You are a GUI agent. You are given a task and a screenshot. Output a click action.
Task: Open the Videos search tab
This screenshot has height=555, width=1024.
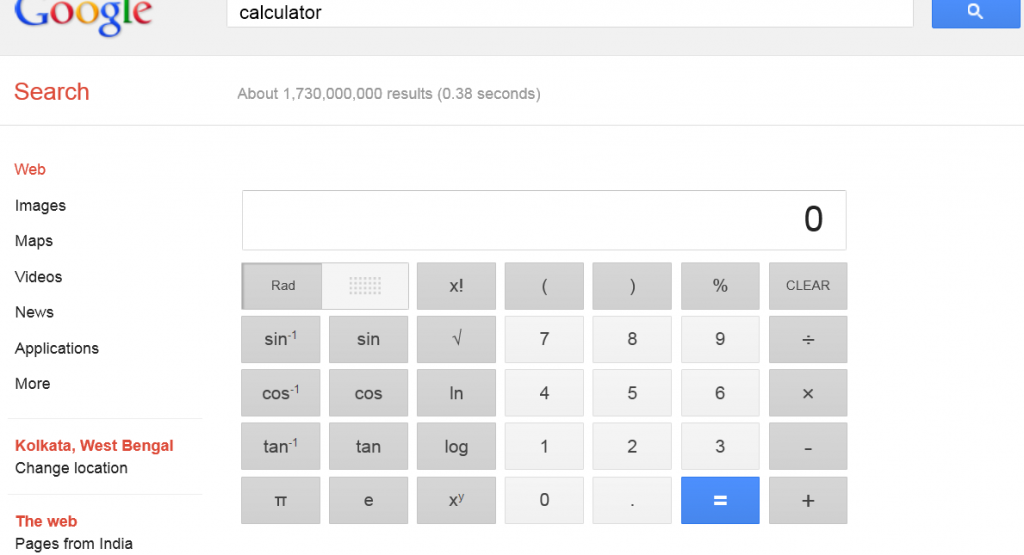coord(39,277)
